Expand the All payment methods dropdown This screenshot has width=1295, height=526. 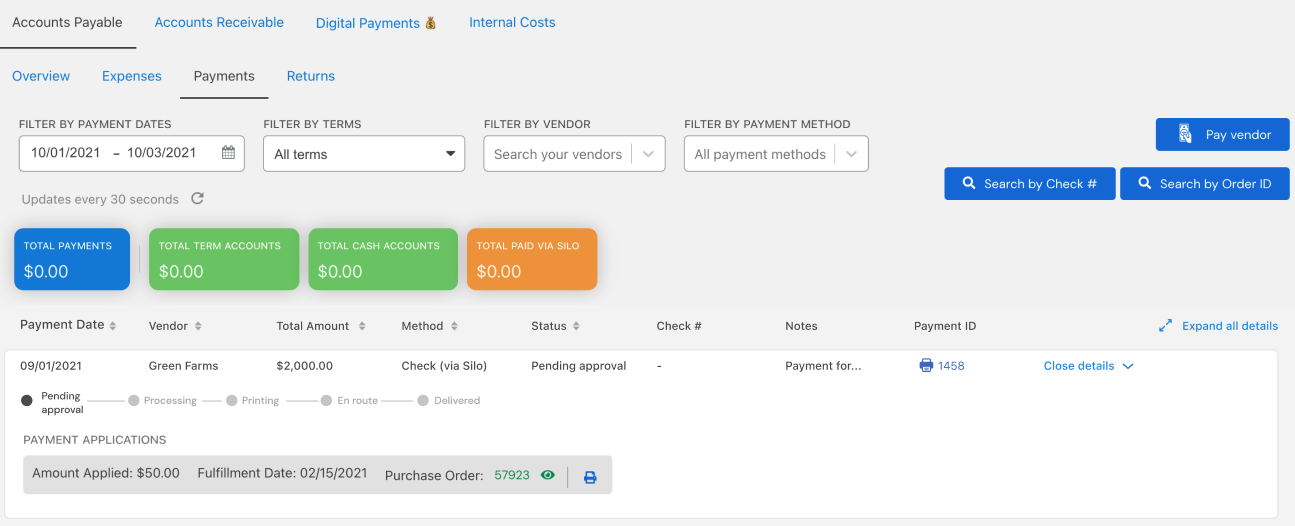pyautogui.click(x=776, y=154)
